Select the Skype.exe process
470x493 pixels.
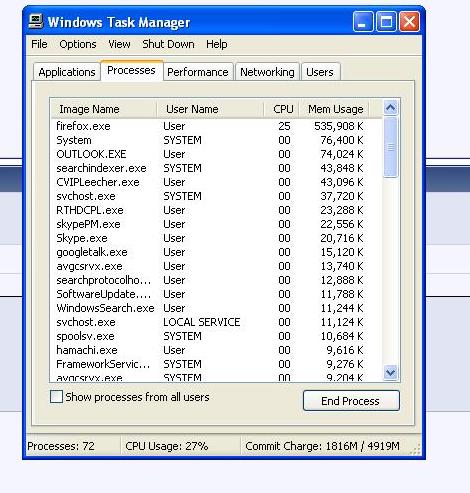click(216, 238)
